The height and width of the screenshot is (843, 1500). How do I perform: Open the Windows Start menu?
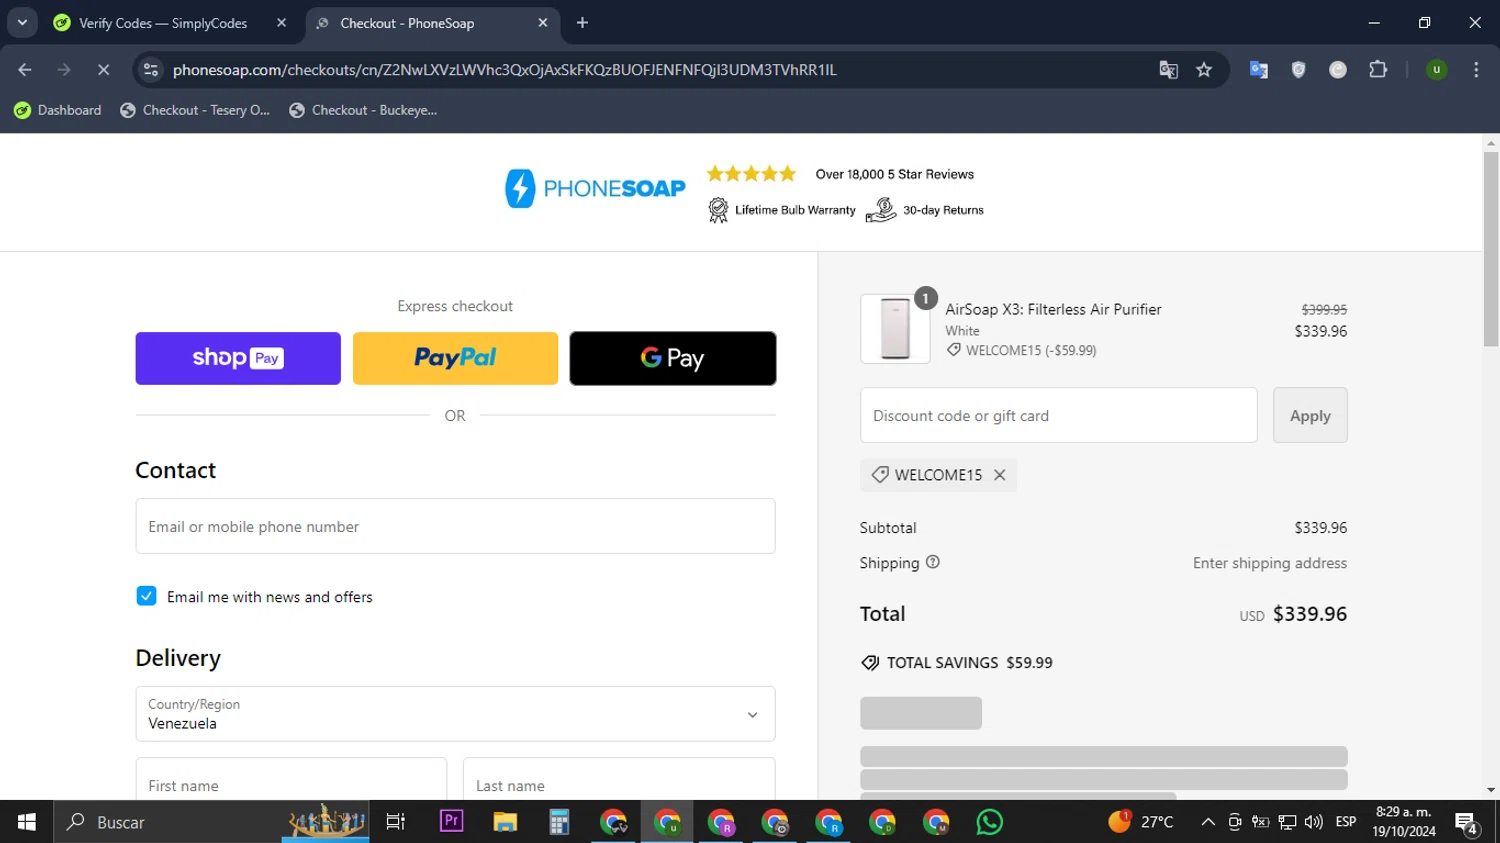coord(26,822)
